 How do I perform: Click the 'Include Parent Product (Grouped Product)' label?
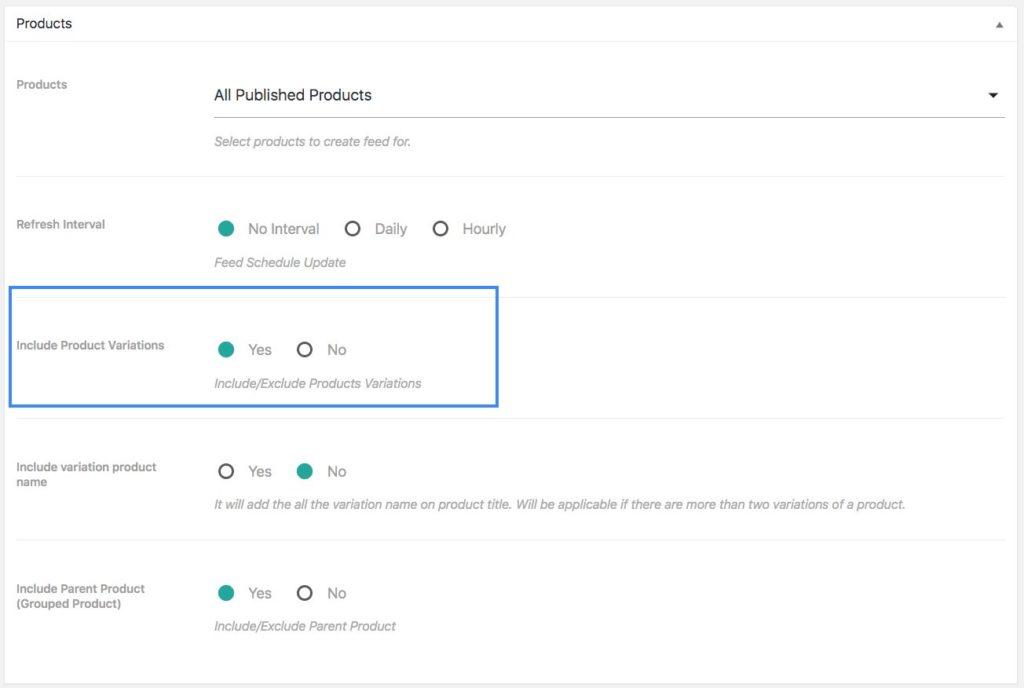point(80,596)
